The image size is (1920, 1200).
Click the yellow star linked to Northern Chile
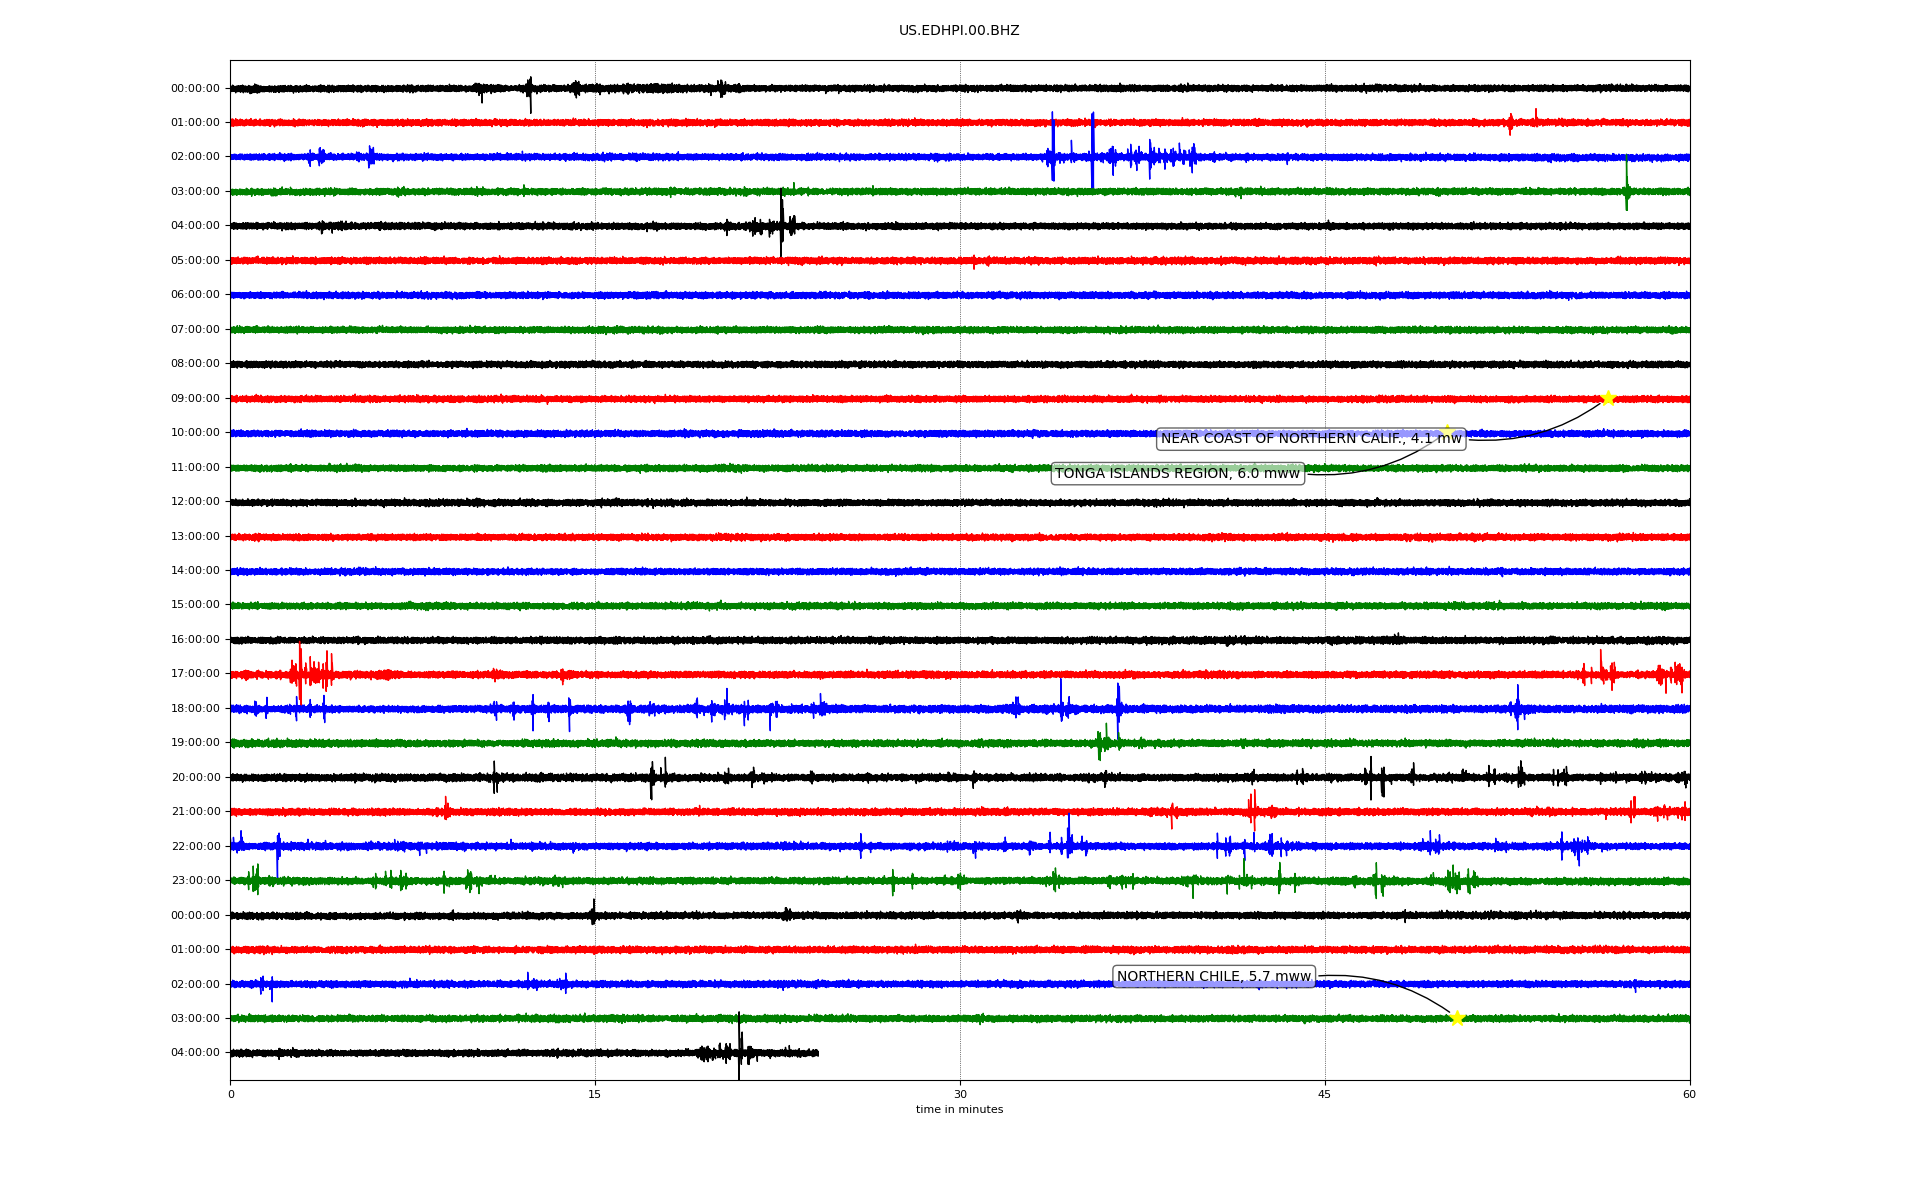point(1457,1018)
